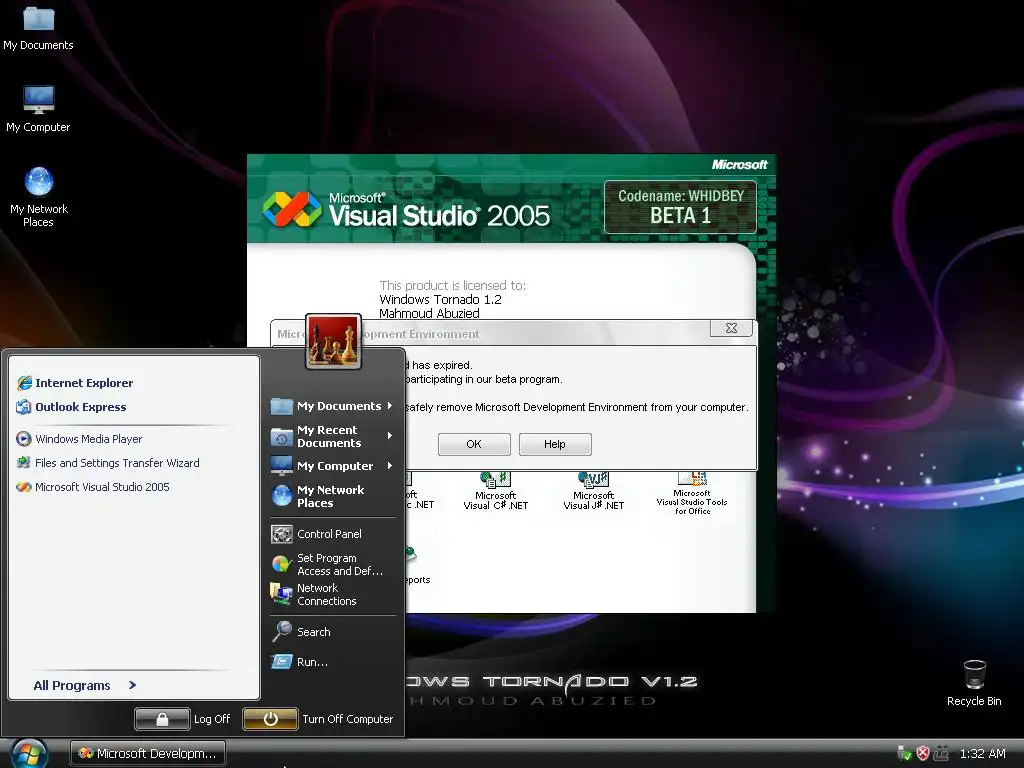Select Microsoft Developm... taskbar button
Screen dimensions: 1024x768
coord(148,754)
